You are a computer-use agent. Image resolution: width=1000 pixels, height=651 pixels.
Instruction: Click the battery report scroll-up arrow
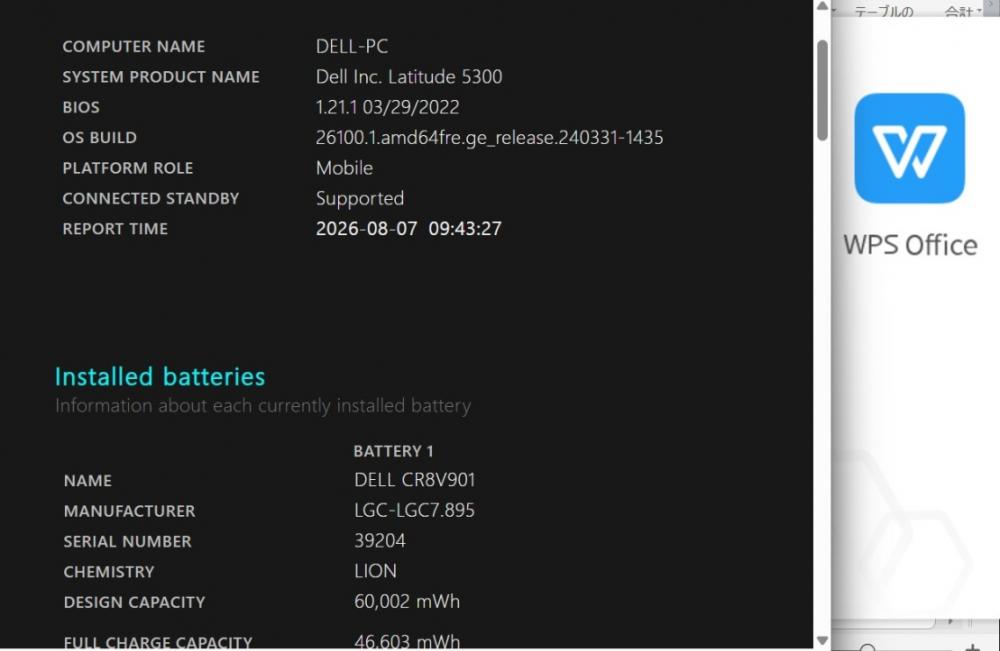pos(822,6)
